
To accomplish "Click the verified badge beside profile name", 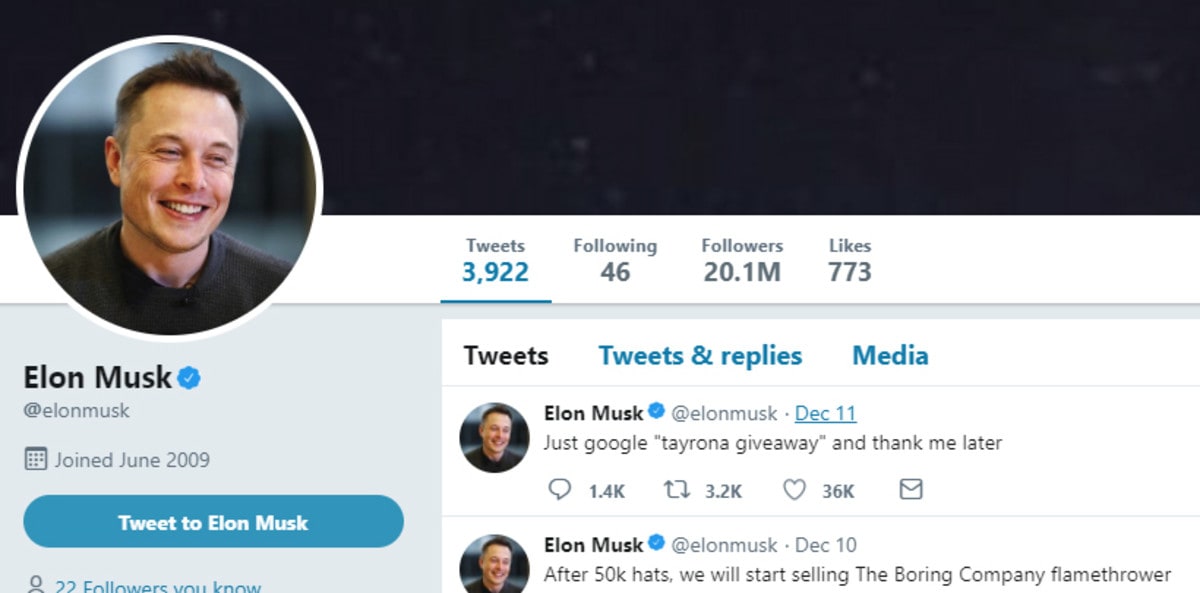I will pos(190,378).
